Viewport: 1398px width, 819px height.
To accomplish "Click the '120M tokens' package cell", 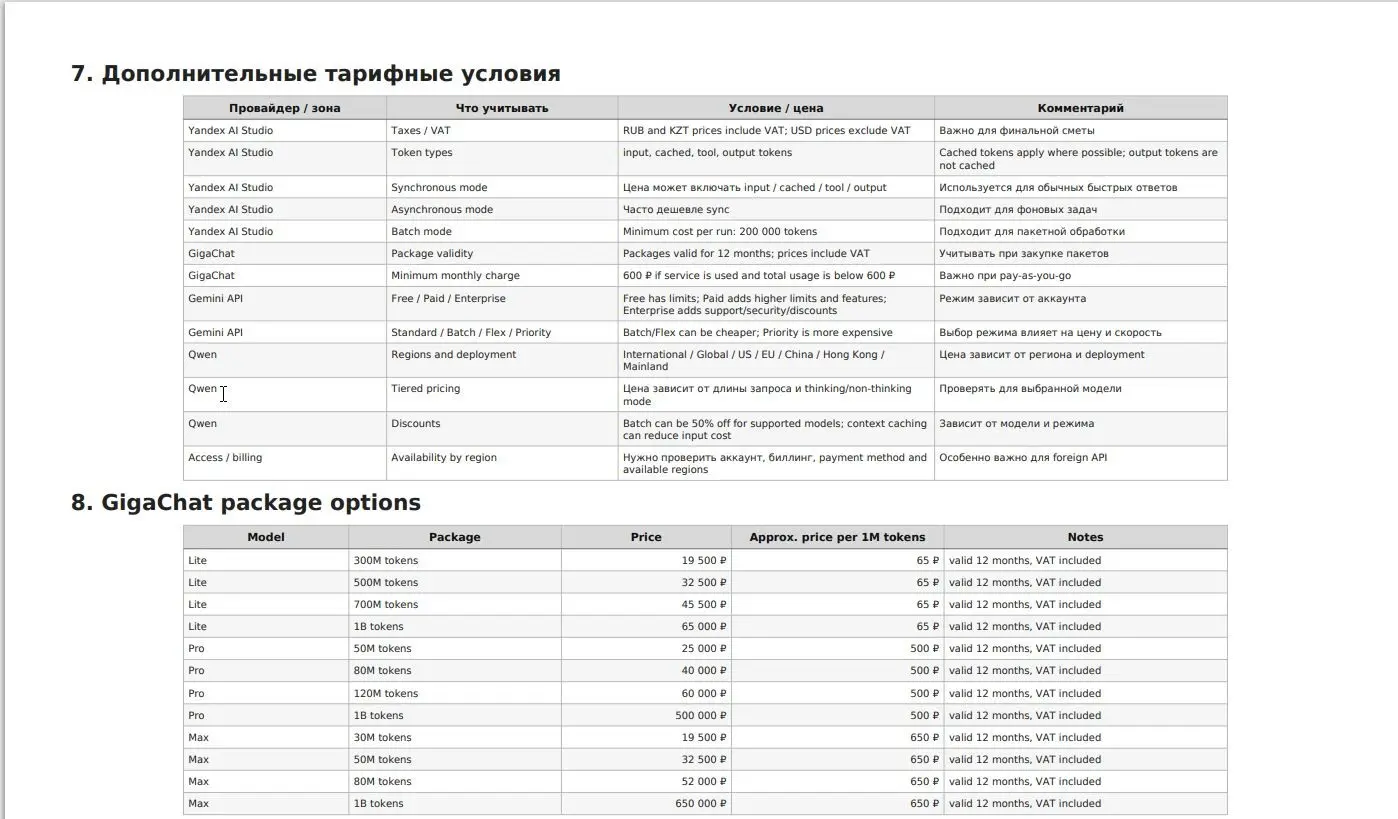I will pyautogui.click(x=455, y=694).
